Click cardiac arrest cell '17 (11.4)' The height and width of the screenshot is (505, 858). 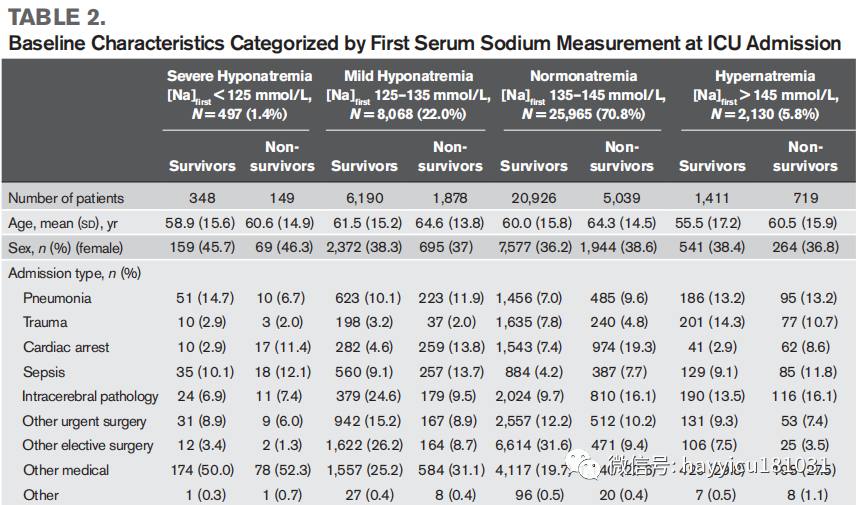click(283, 347)
